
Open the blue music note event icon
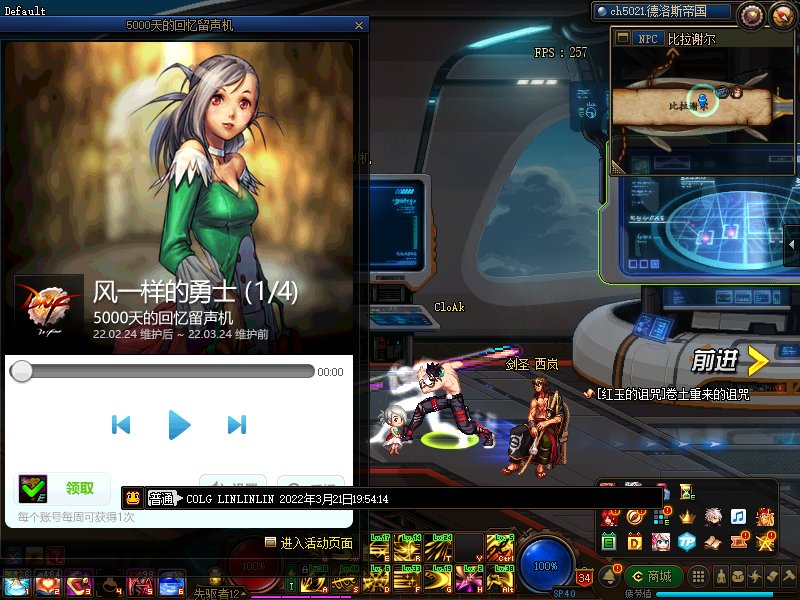pyautogui.click(x=738, y=516)
